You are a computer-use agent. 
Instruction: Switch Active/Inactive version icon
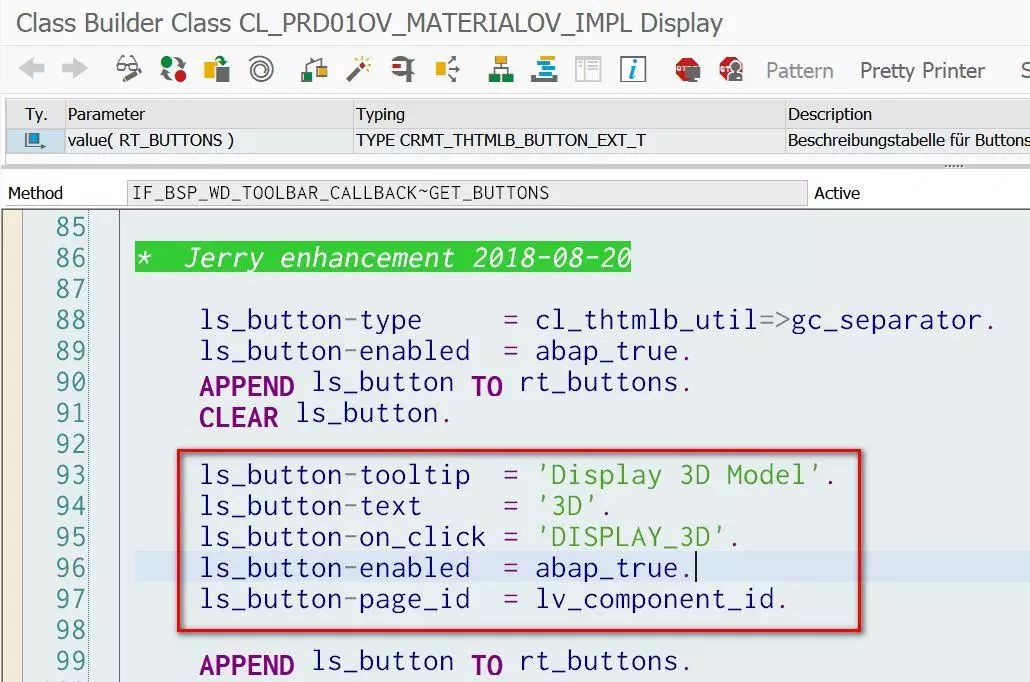point(173,68)
